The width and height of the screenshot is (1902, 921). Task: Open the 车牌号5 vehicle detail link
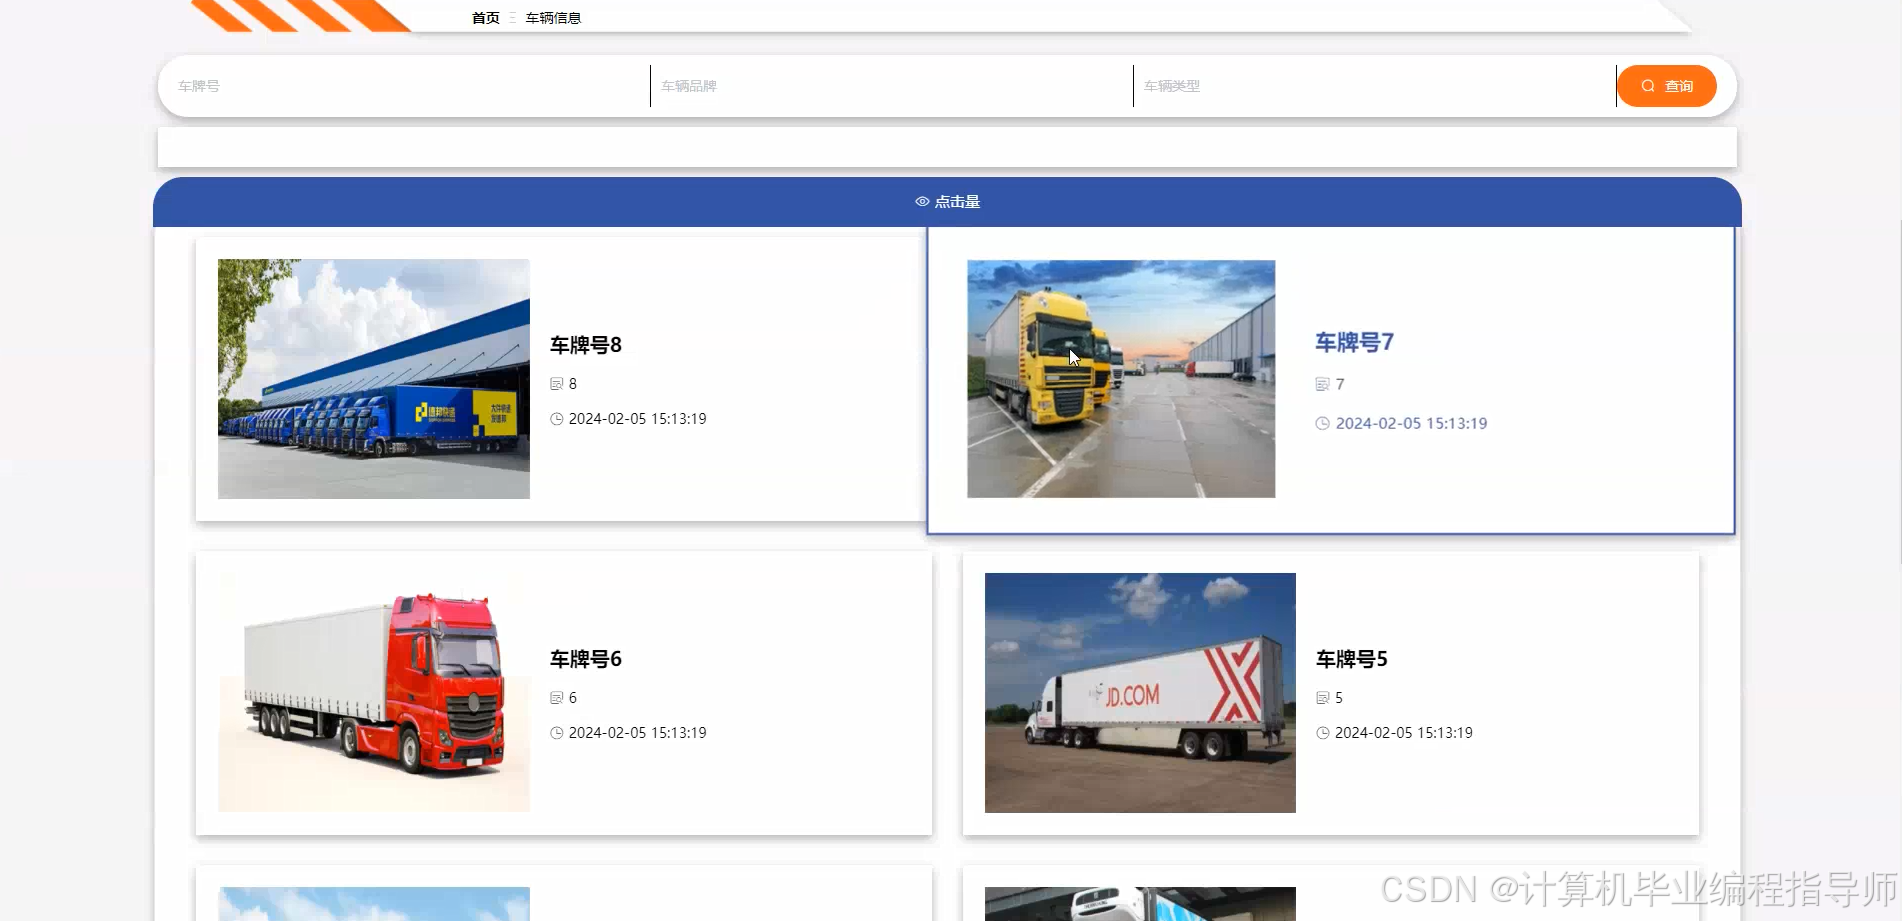pos(1350,659)
